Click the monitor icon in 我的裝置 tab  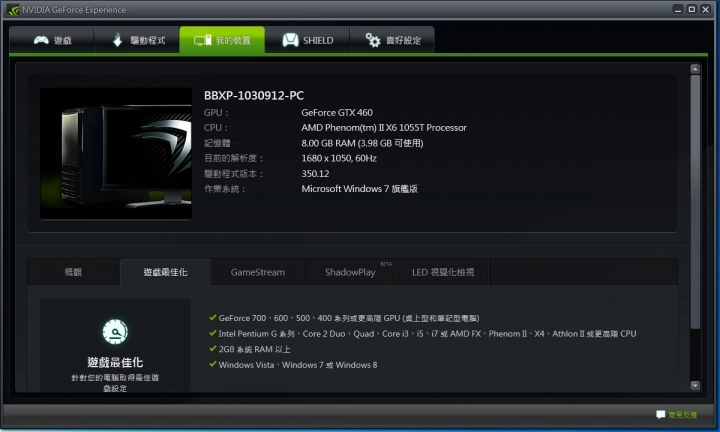click(x=202, y=40)
